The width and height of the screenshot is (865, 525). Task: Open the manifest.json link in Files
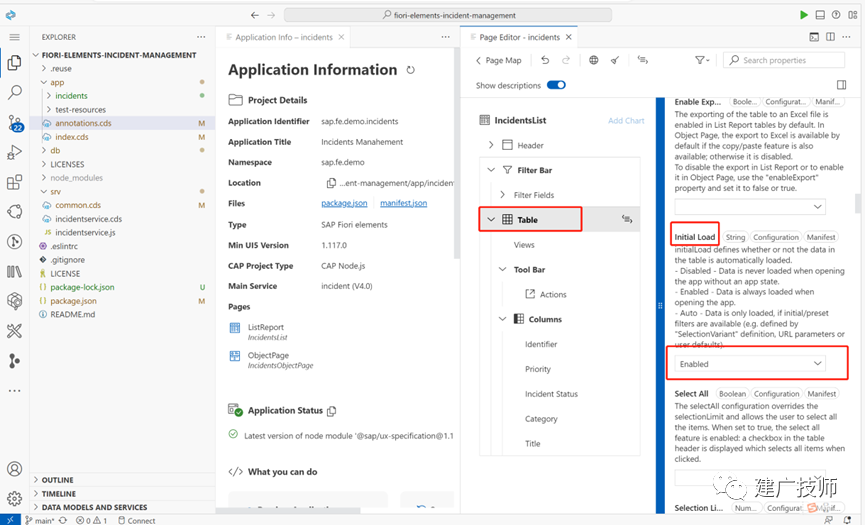[403, 203]
